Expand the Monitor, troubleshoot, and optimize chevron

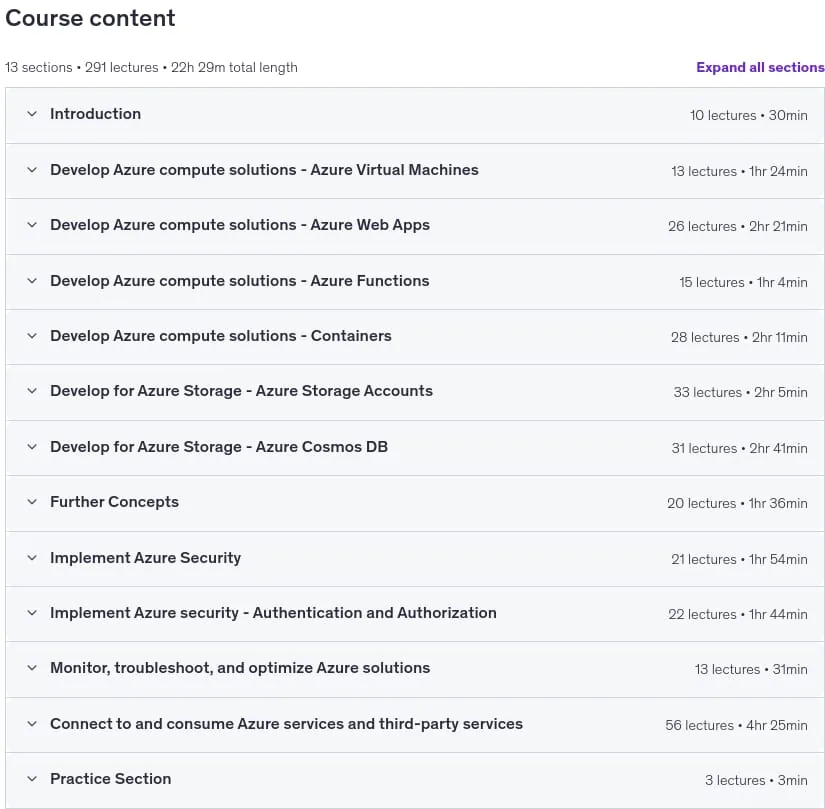[32, 668]
